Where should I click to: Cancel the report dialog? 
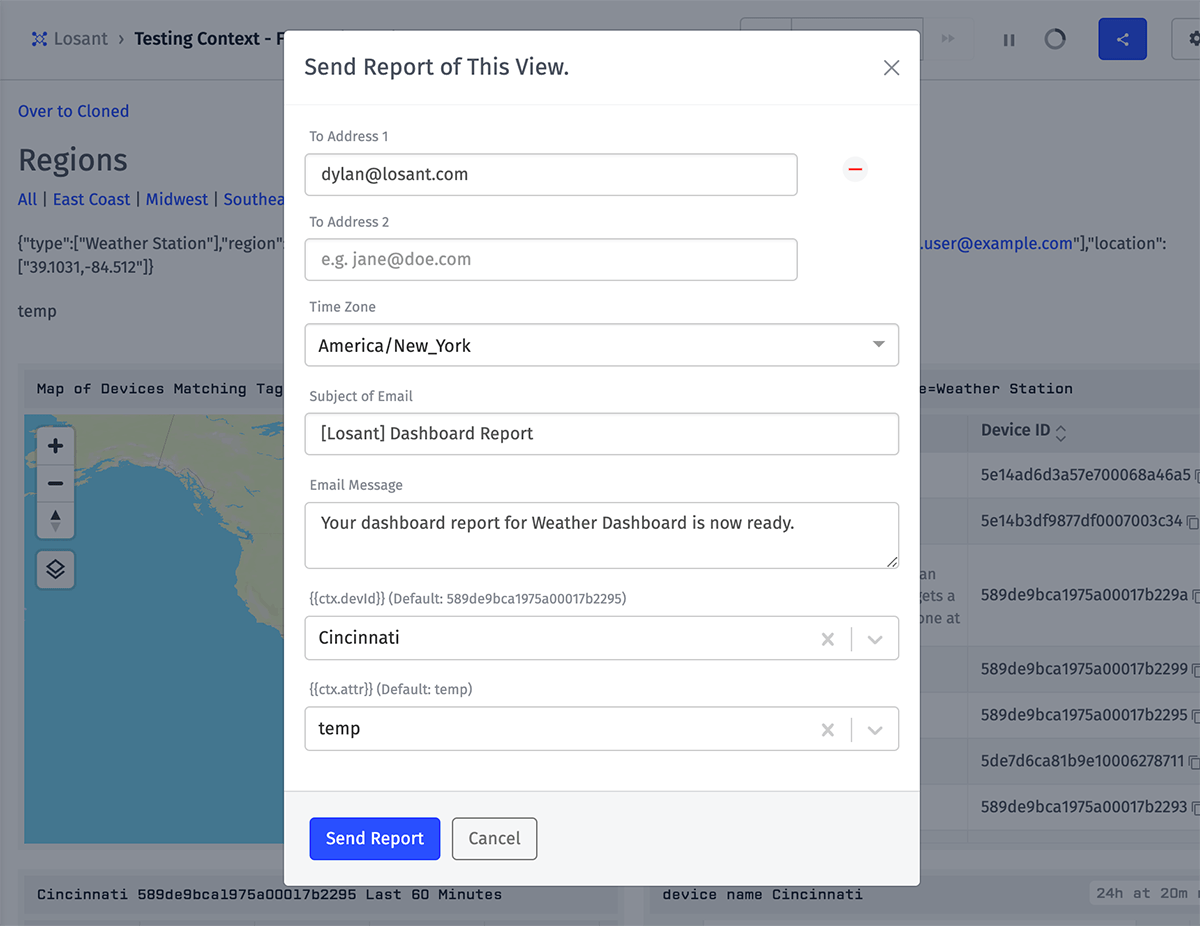coord(494,838)
